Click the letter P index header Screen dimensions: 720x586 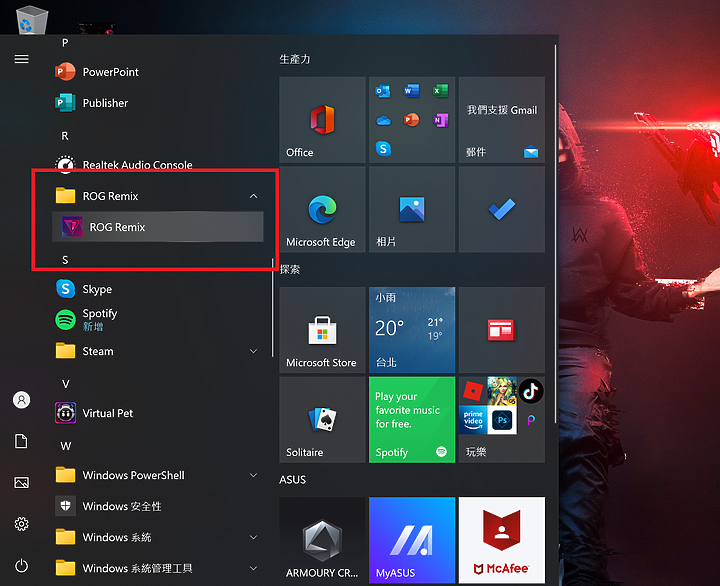click(x=65, y=43)
